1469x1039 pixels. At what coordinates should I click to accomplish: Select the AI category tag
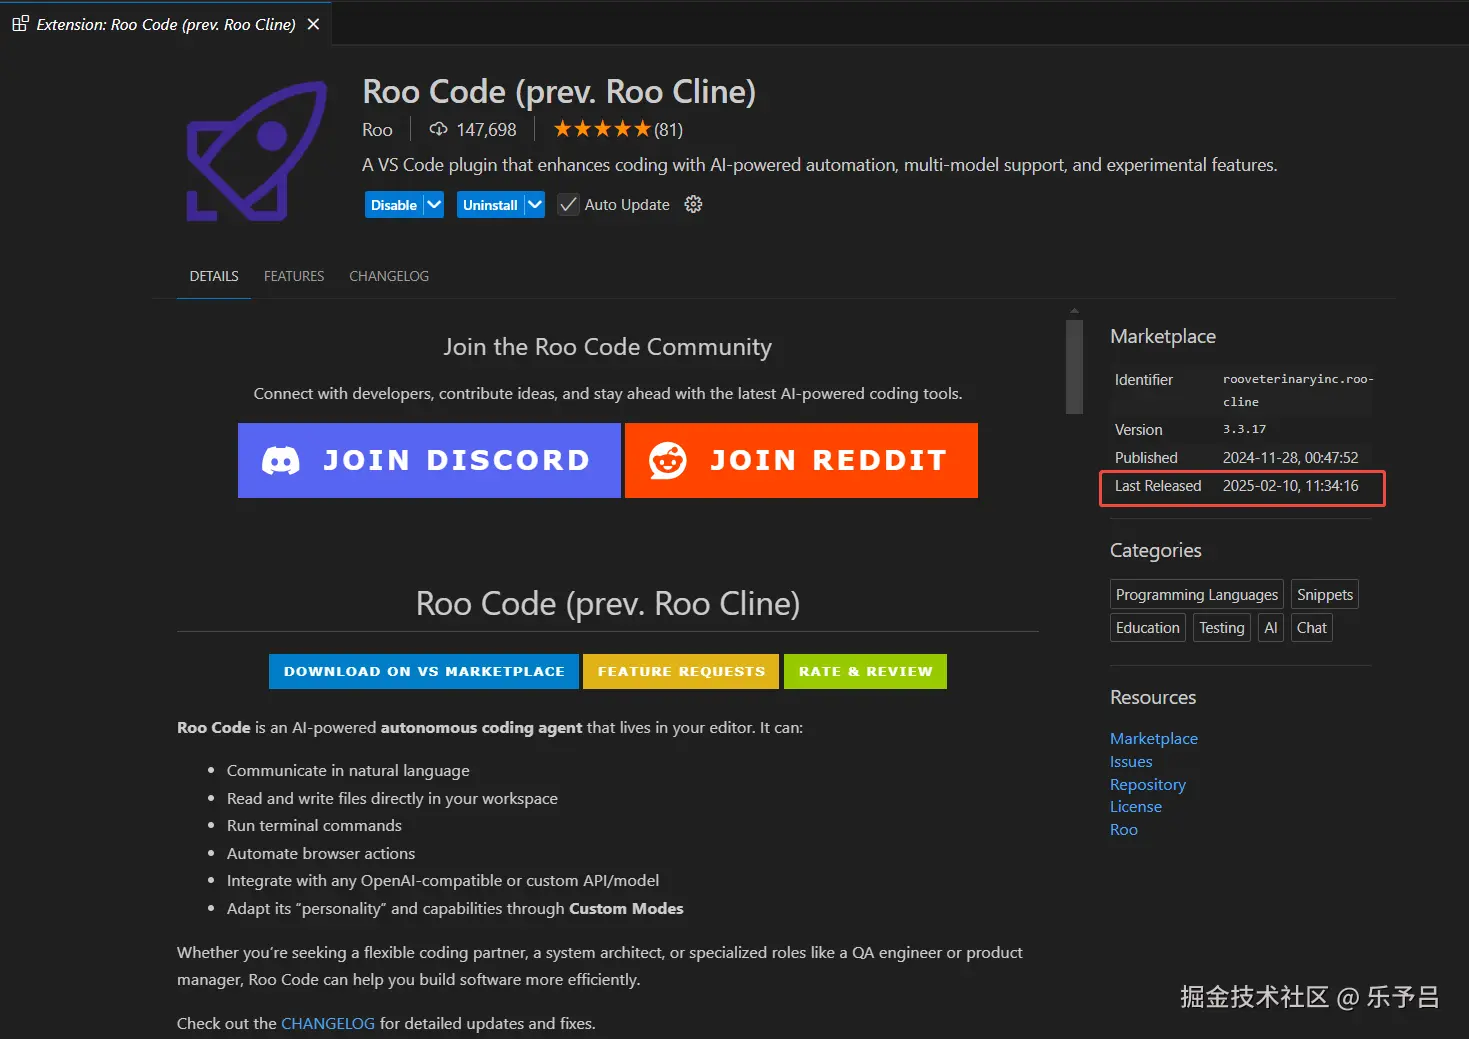1271,627
